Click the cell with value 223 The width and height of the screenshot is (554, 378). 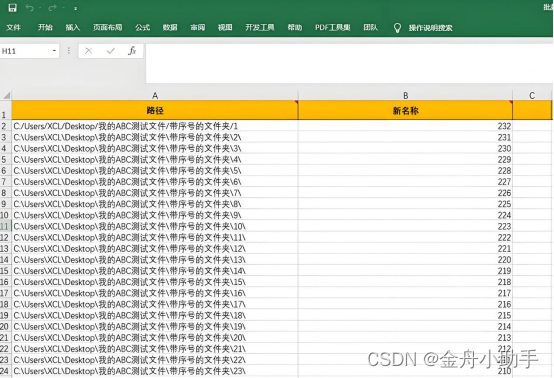(x=405, y=226)
